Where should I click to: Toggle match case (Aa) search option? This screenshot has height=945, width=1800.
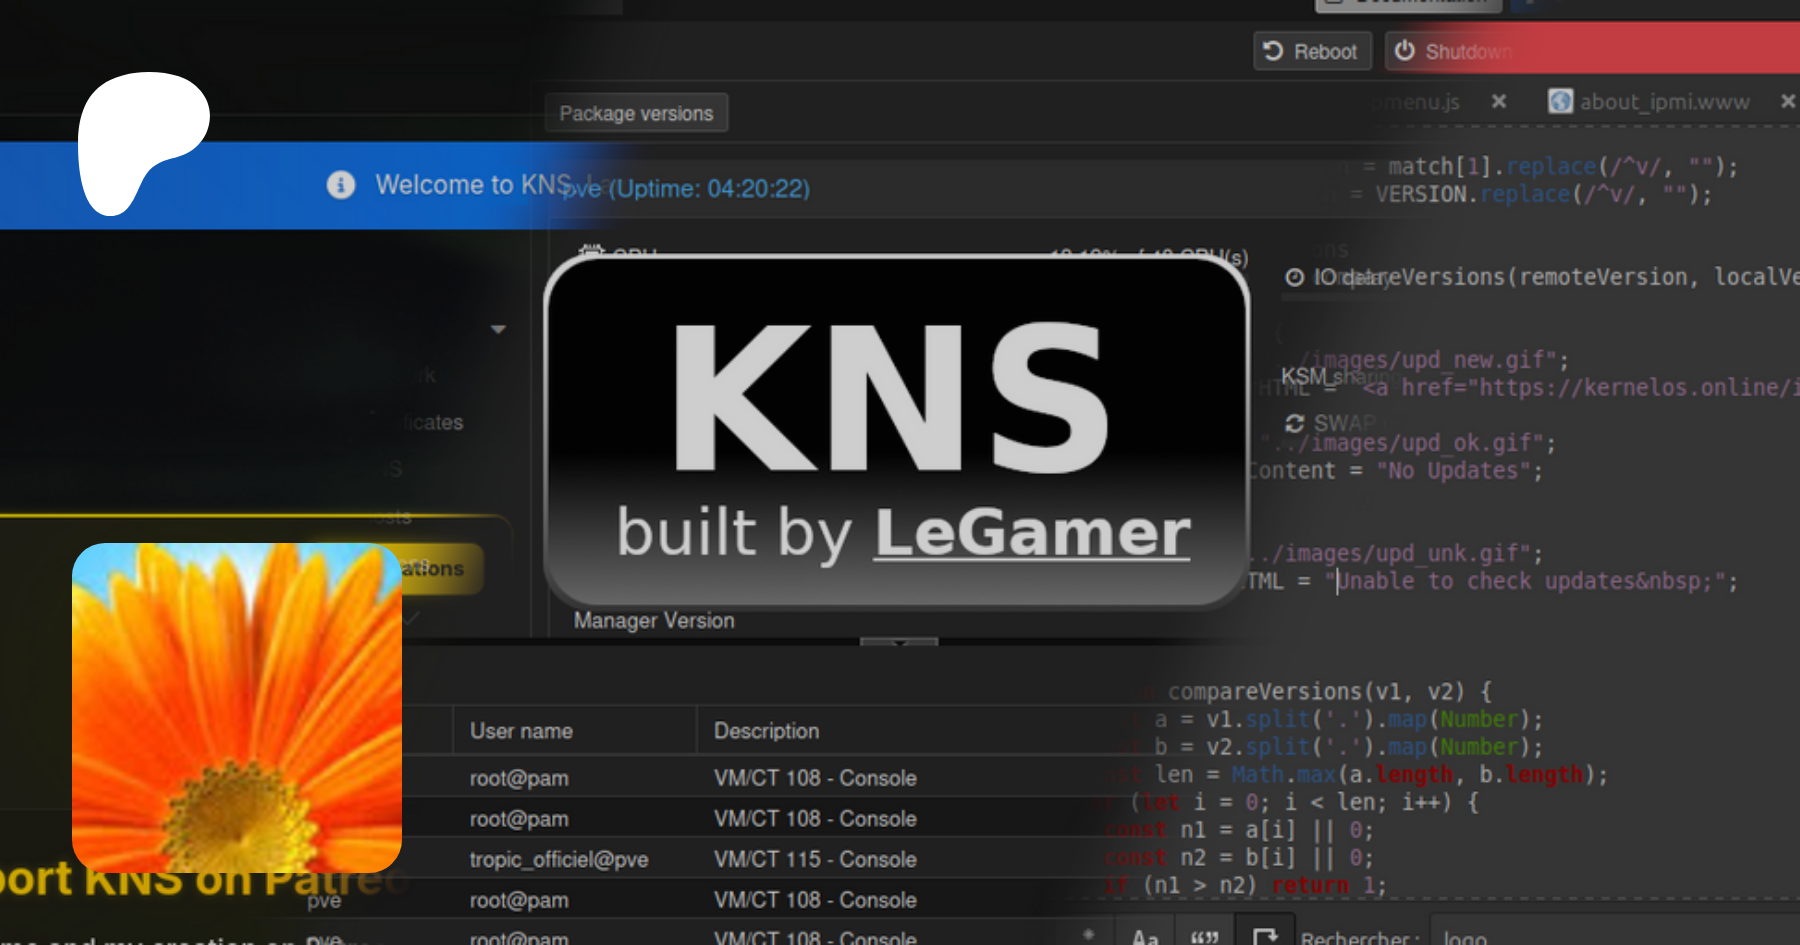pos(1145,937)
